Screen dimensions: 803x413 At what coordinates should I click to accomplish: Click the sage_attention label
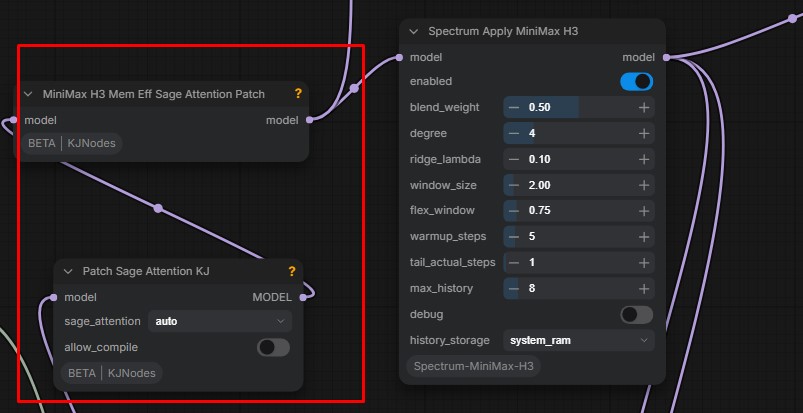coord(102,321)
